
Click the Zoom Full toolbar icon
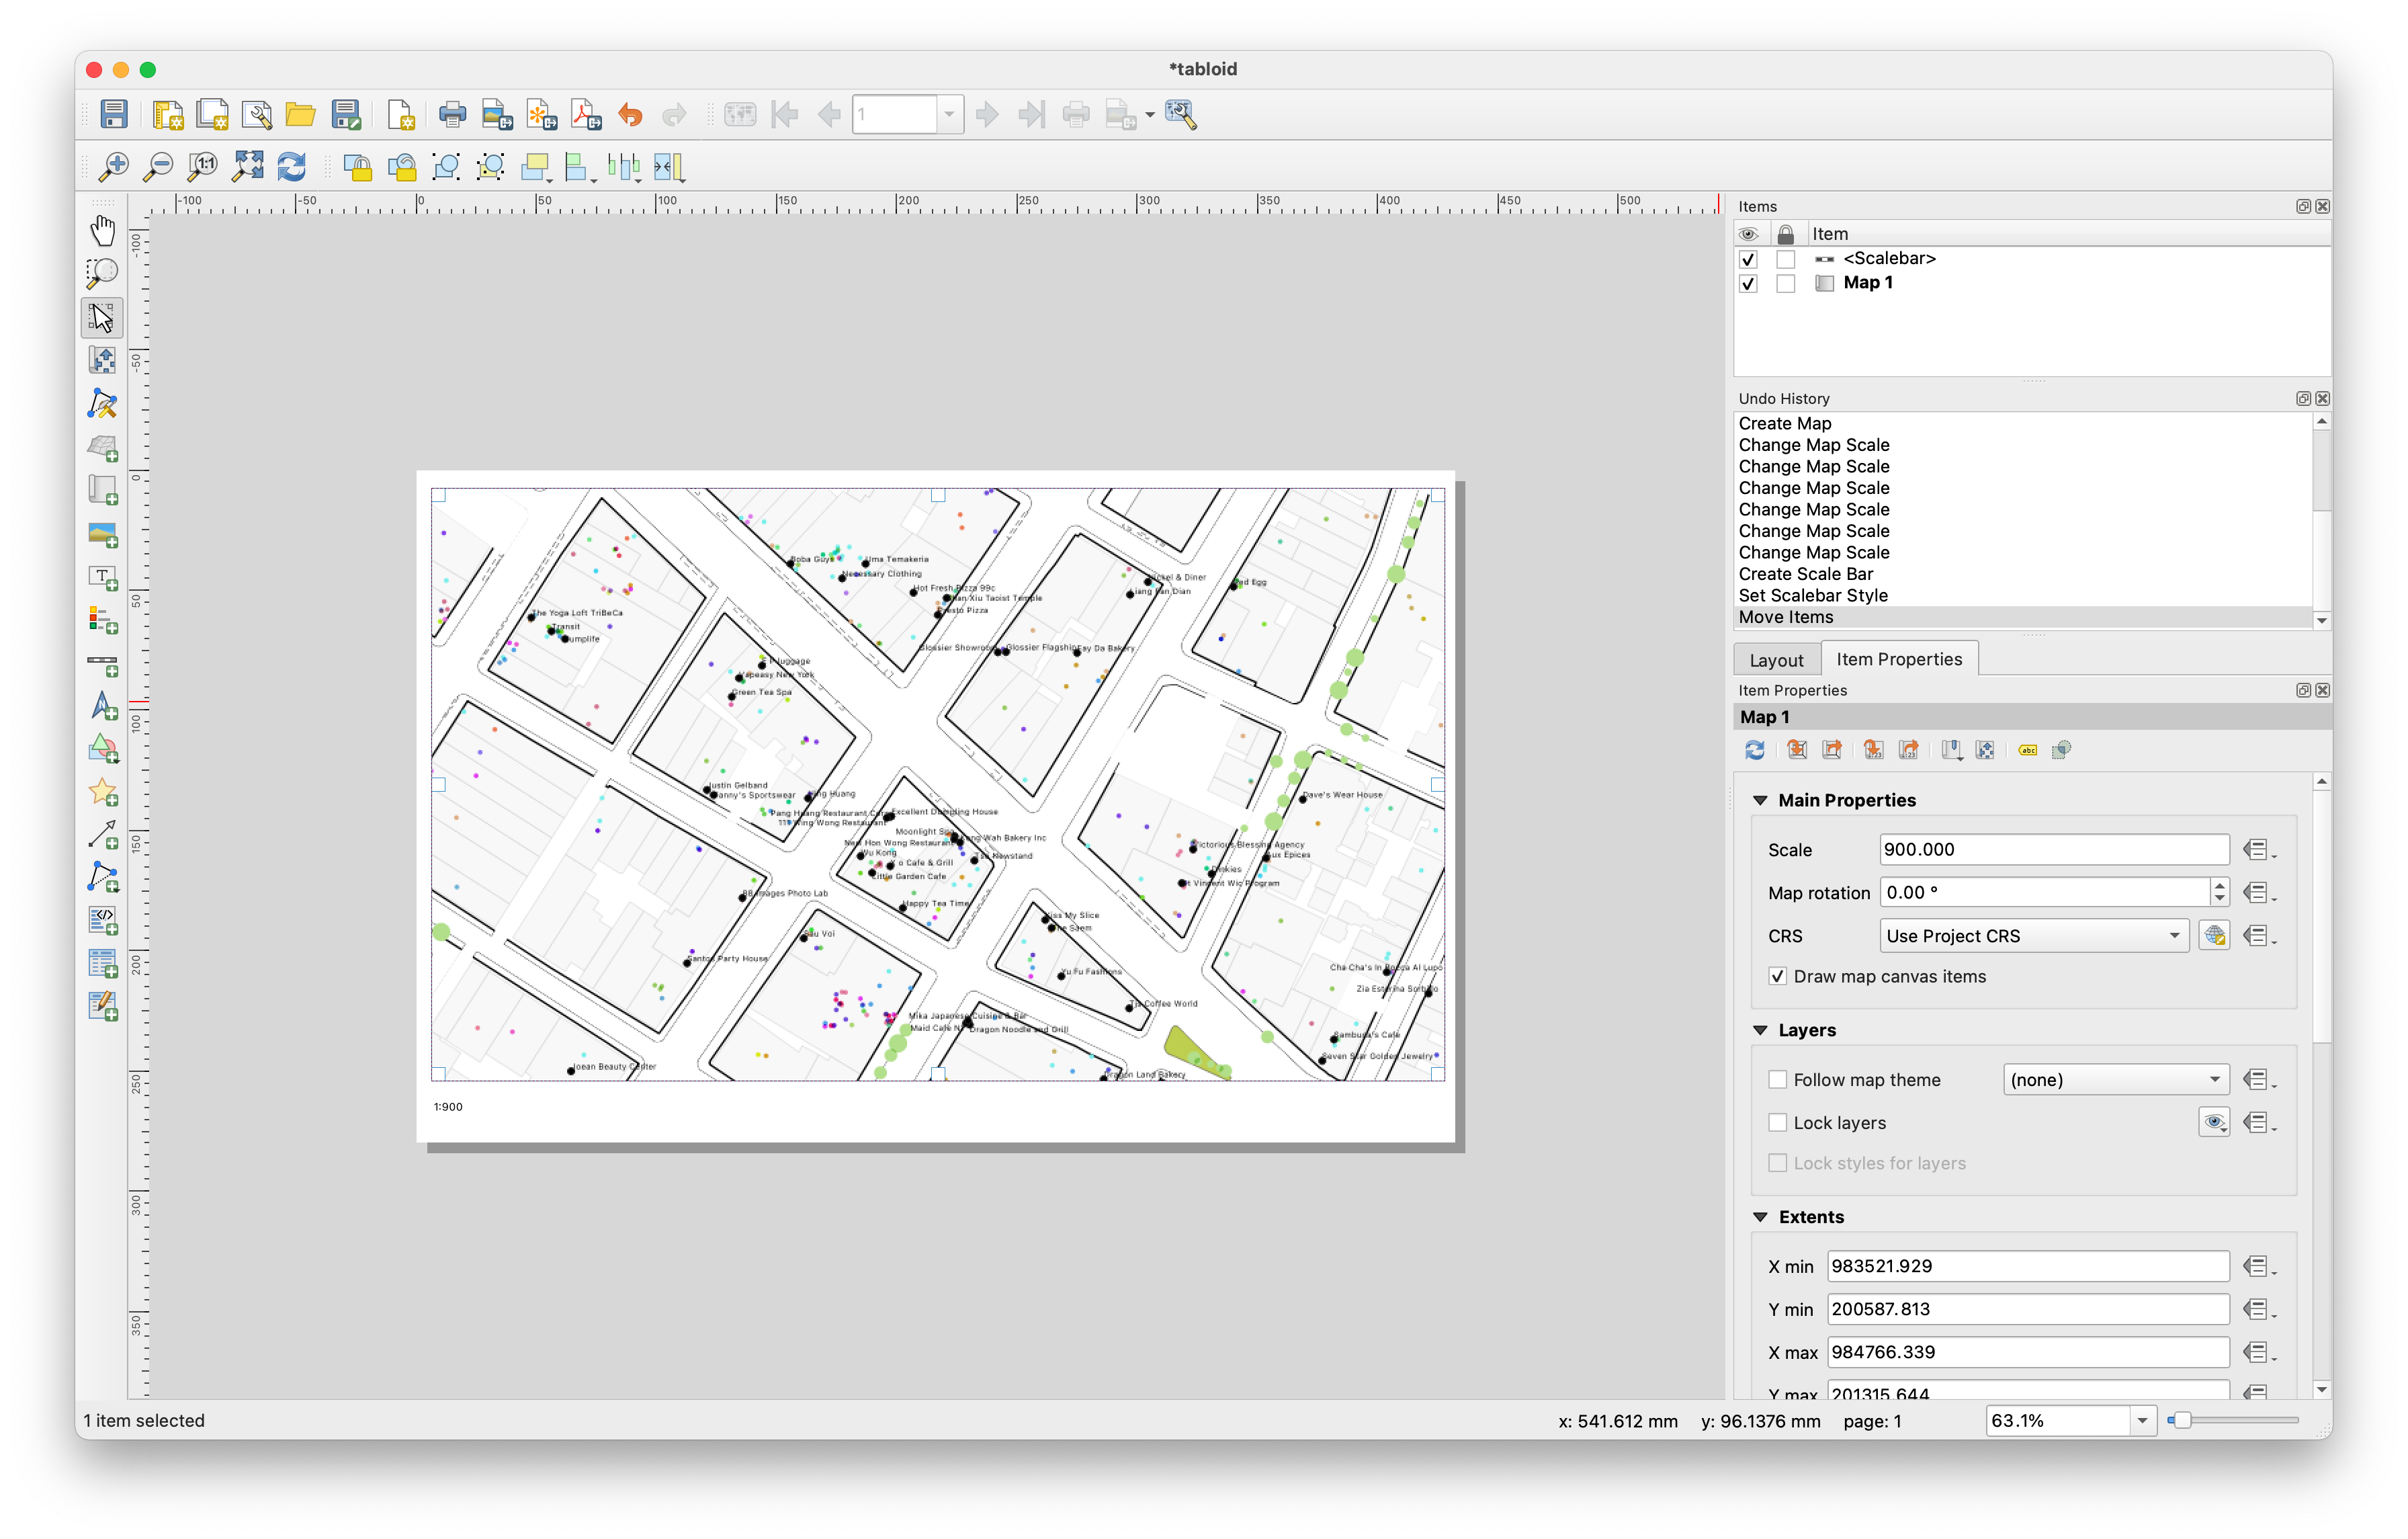click(x=247, y=167)
